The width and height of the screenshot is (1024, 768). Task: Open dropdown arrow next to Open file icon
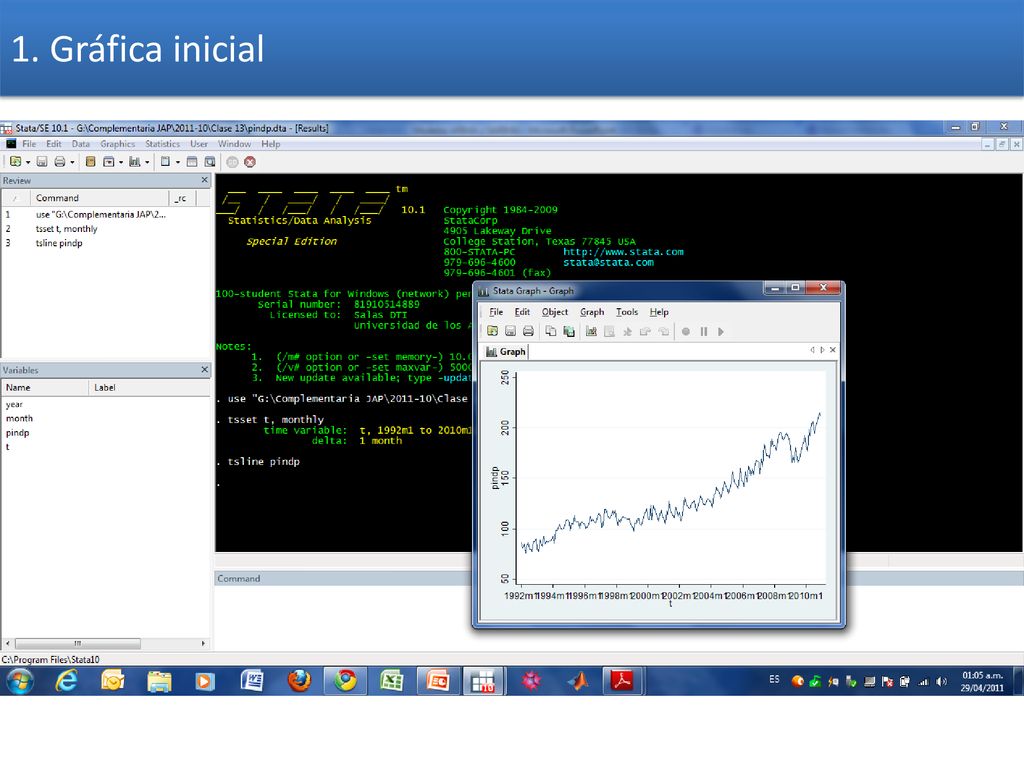28,162
